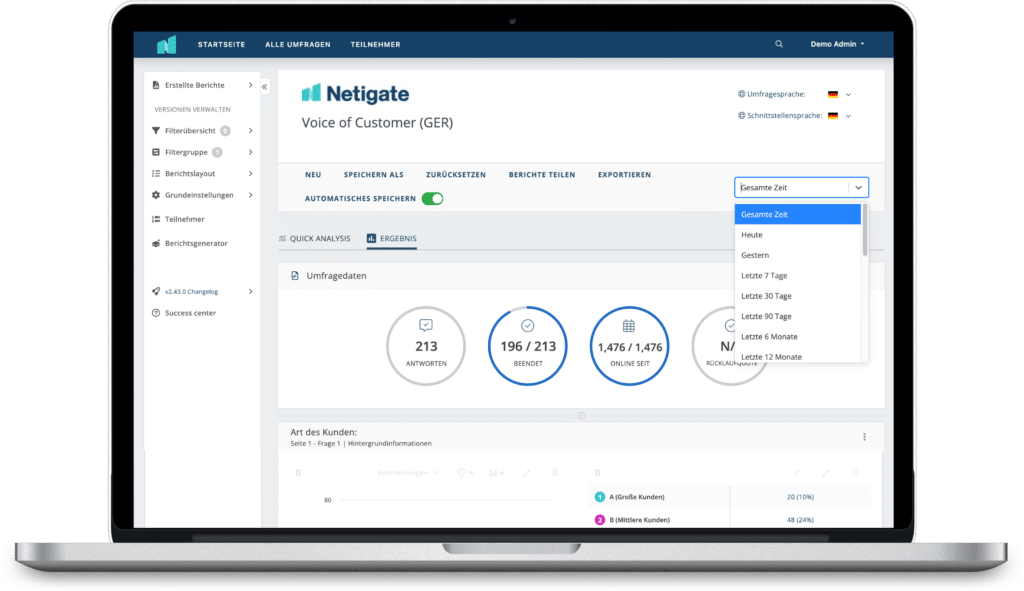Click the Grundeinstellungen gear icon
1024x591 pixels.
155,195
